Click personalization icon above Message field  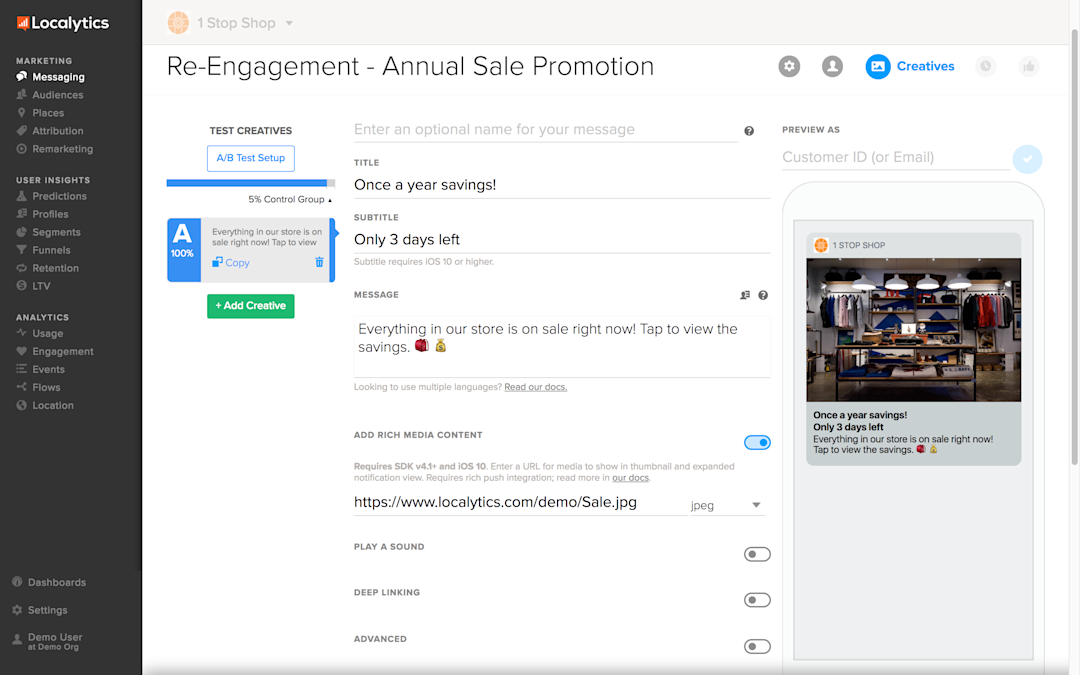pyautogui.click(x=745, y=295)
